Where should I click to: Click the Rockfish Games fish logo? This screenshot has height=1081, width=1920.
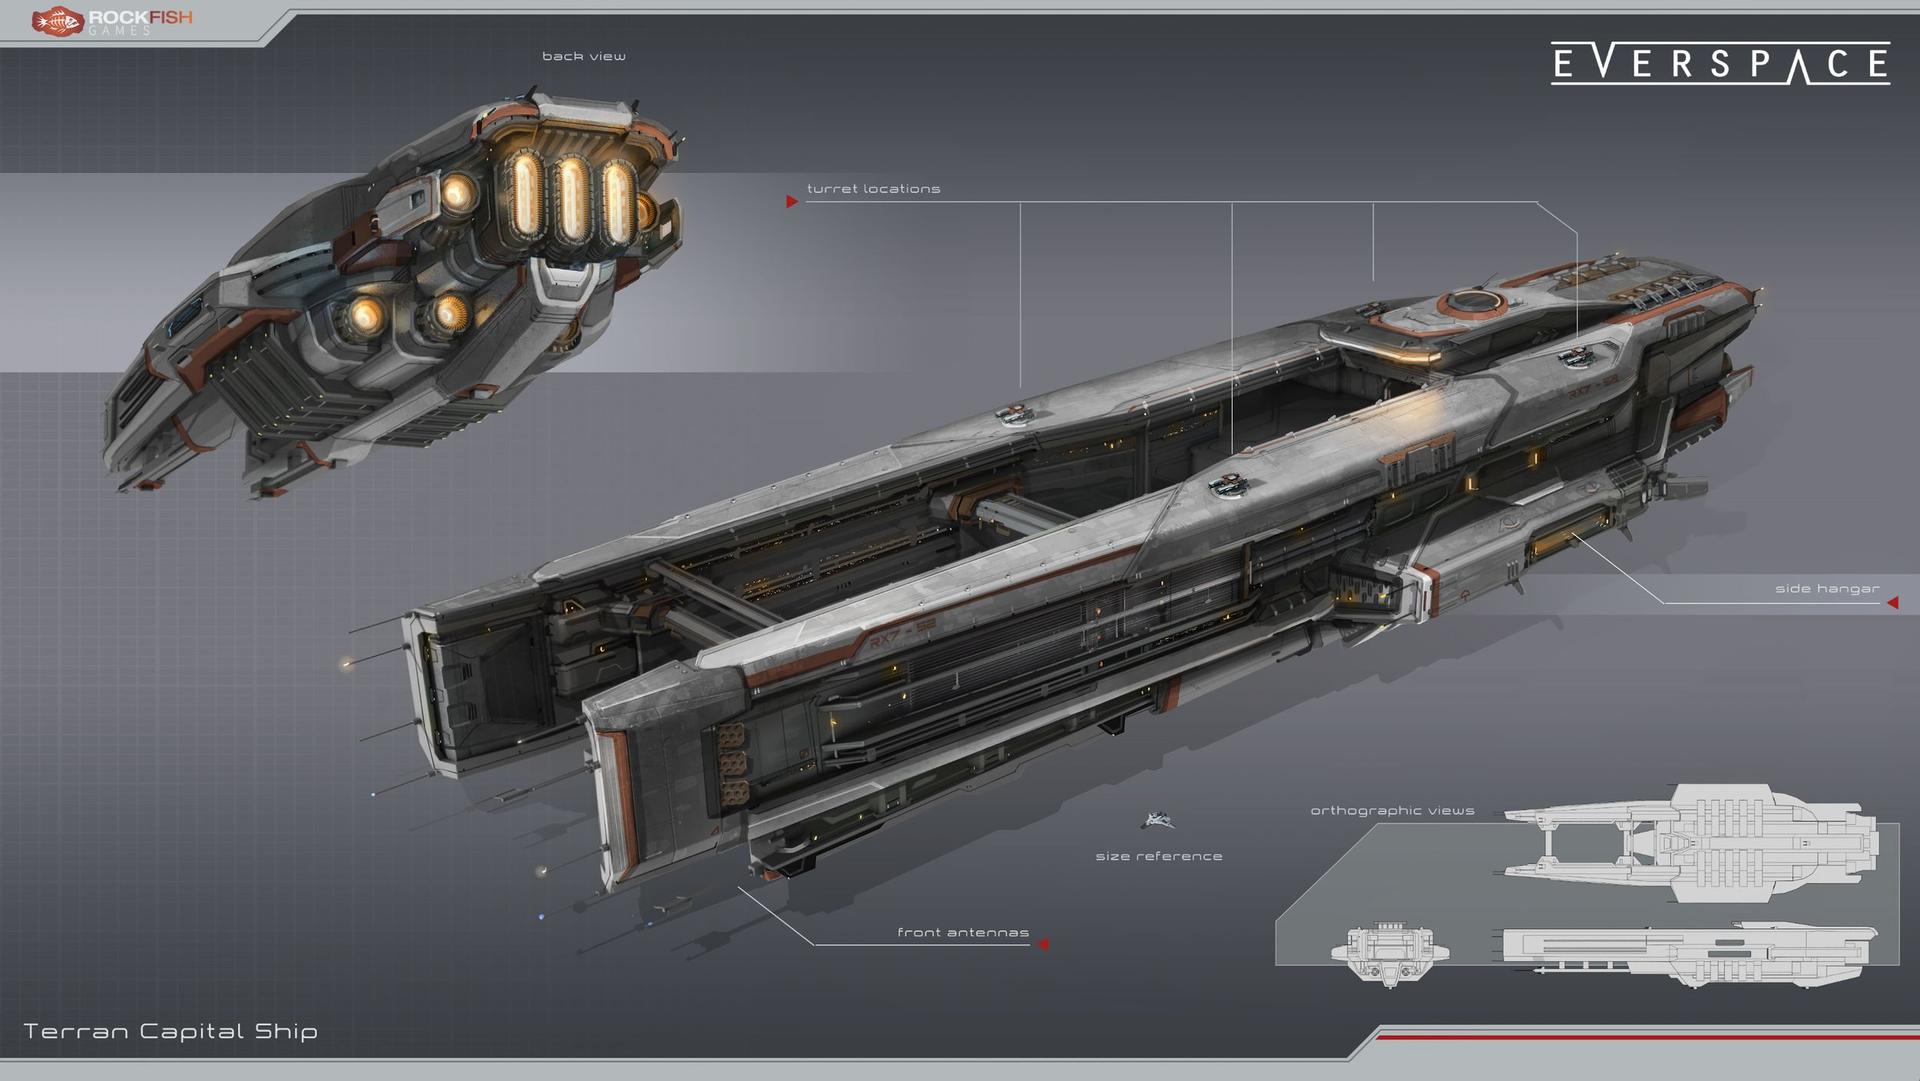[x=56, y=20]
